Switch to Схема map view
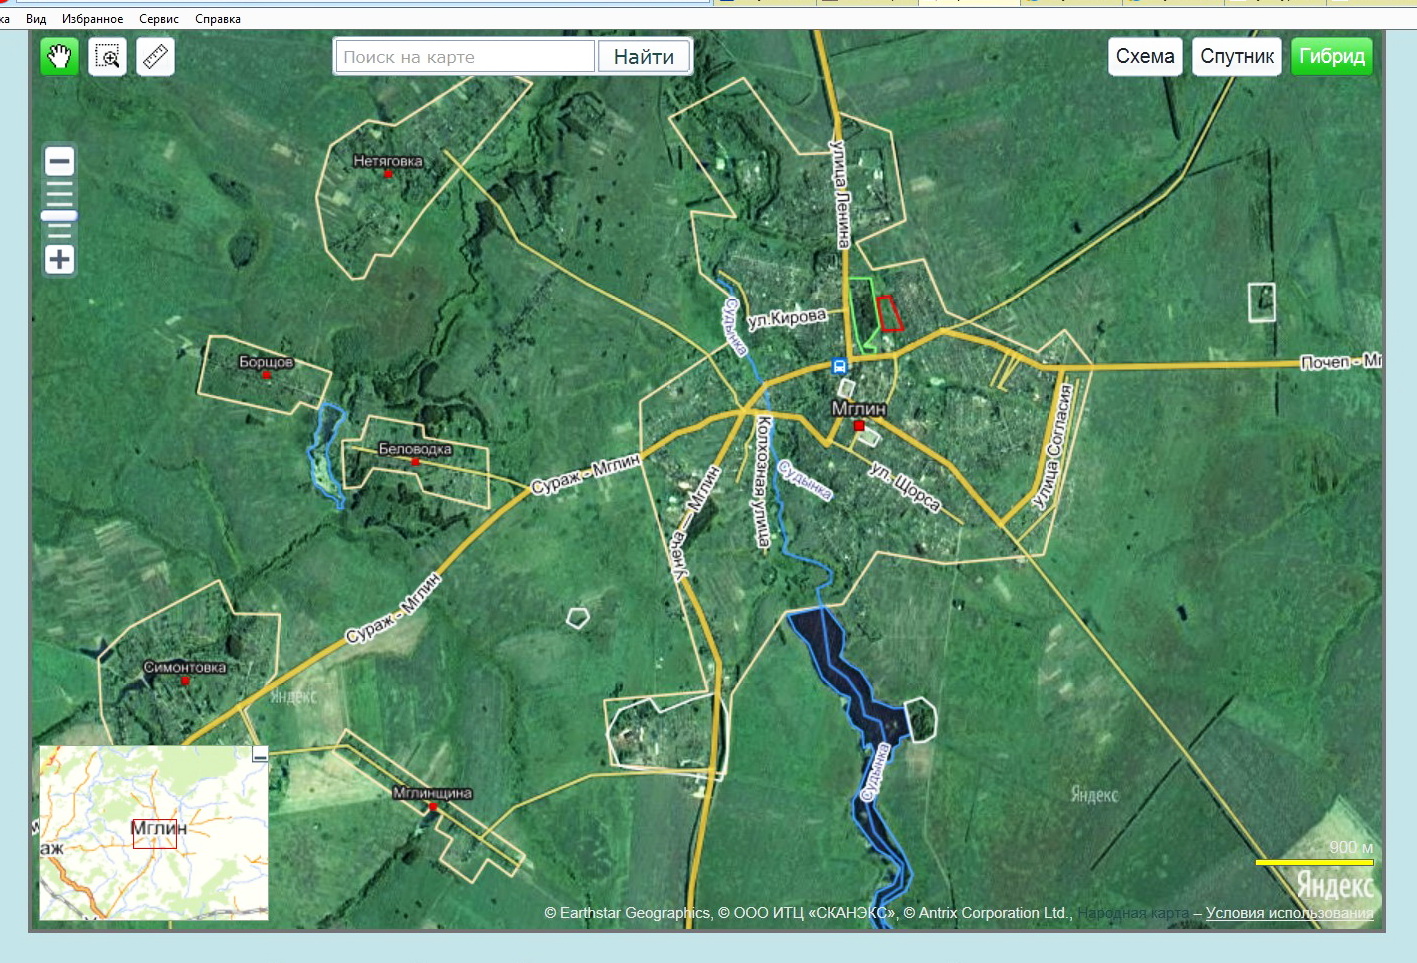The image size is (1417, 963). coord(1145,56)
